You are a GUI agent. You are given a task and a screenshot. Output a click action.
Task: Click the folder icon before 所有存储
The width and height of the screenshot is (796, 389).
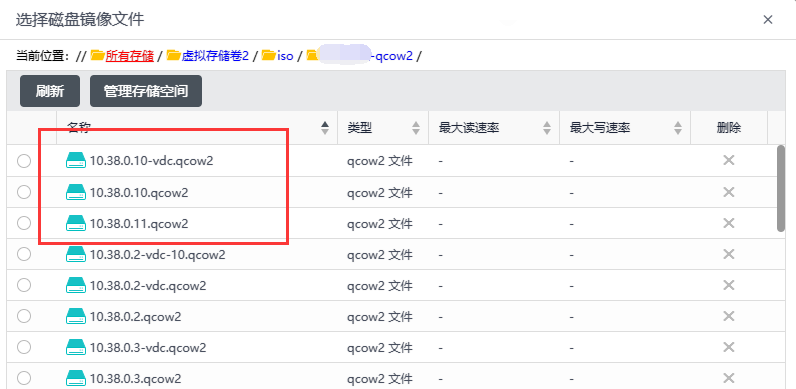(97, 55)
